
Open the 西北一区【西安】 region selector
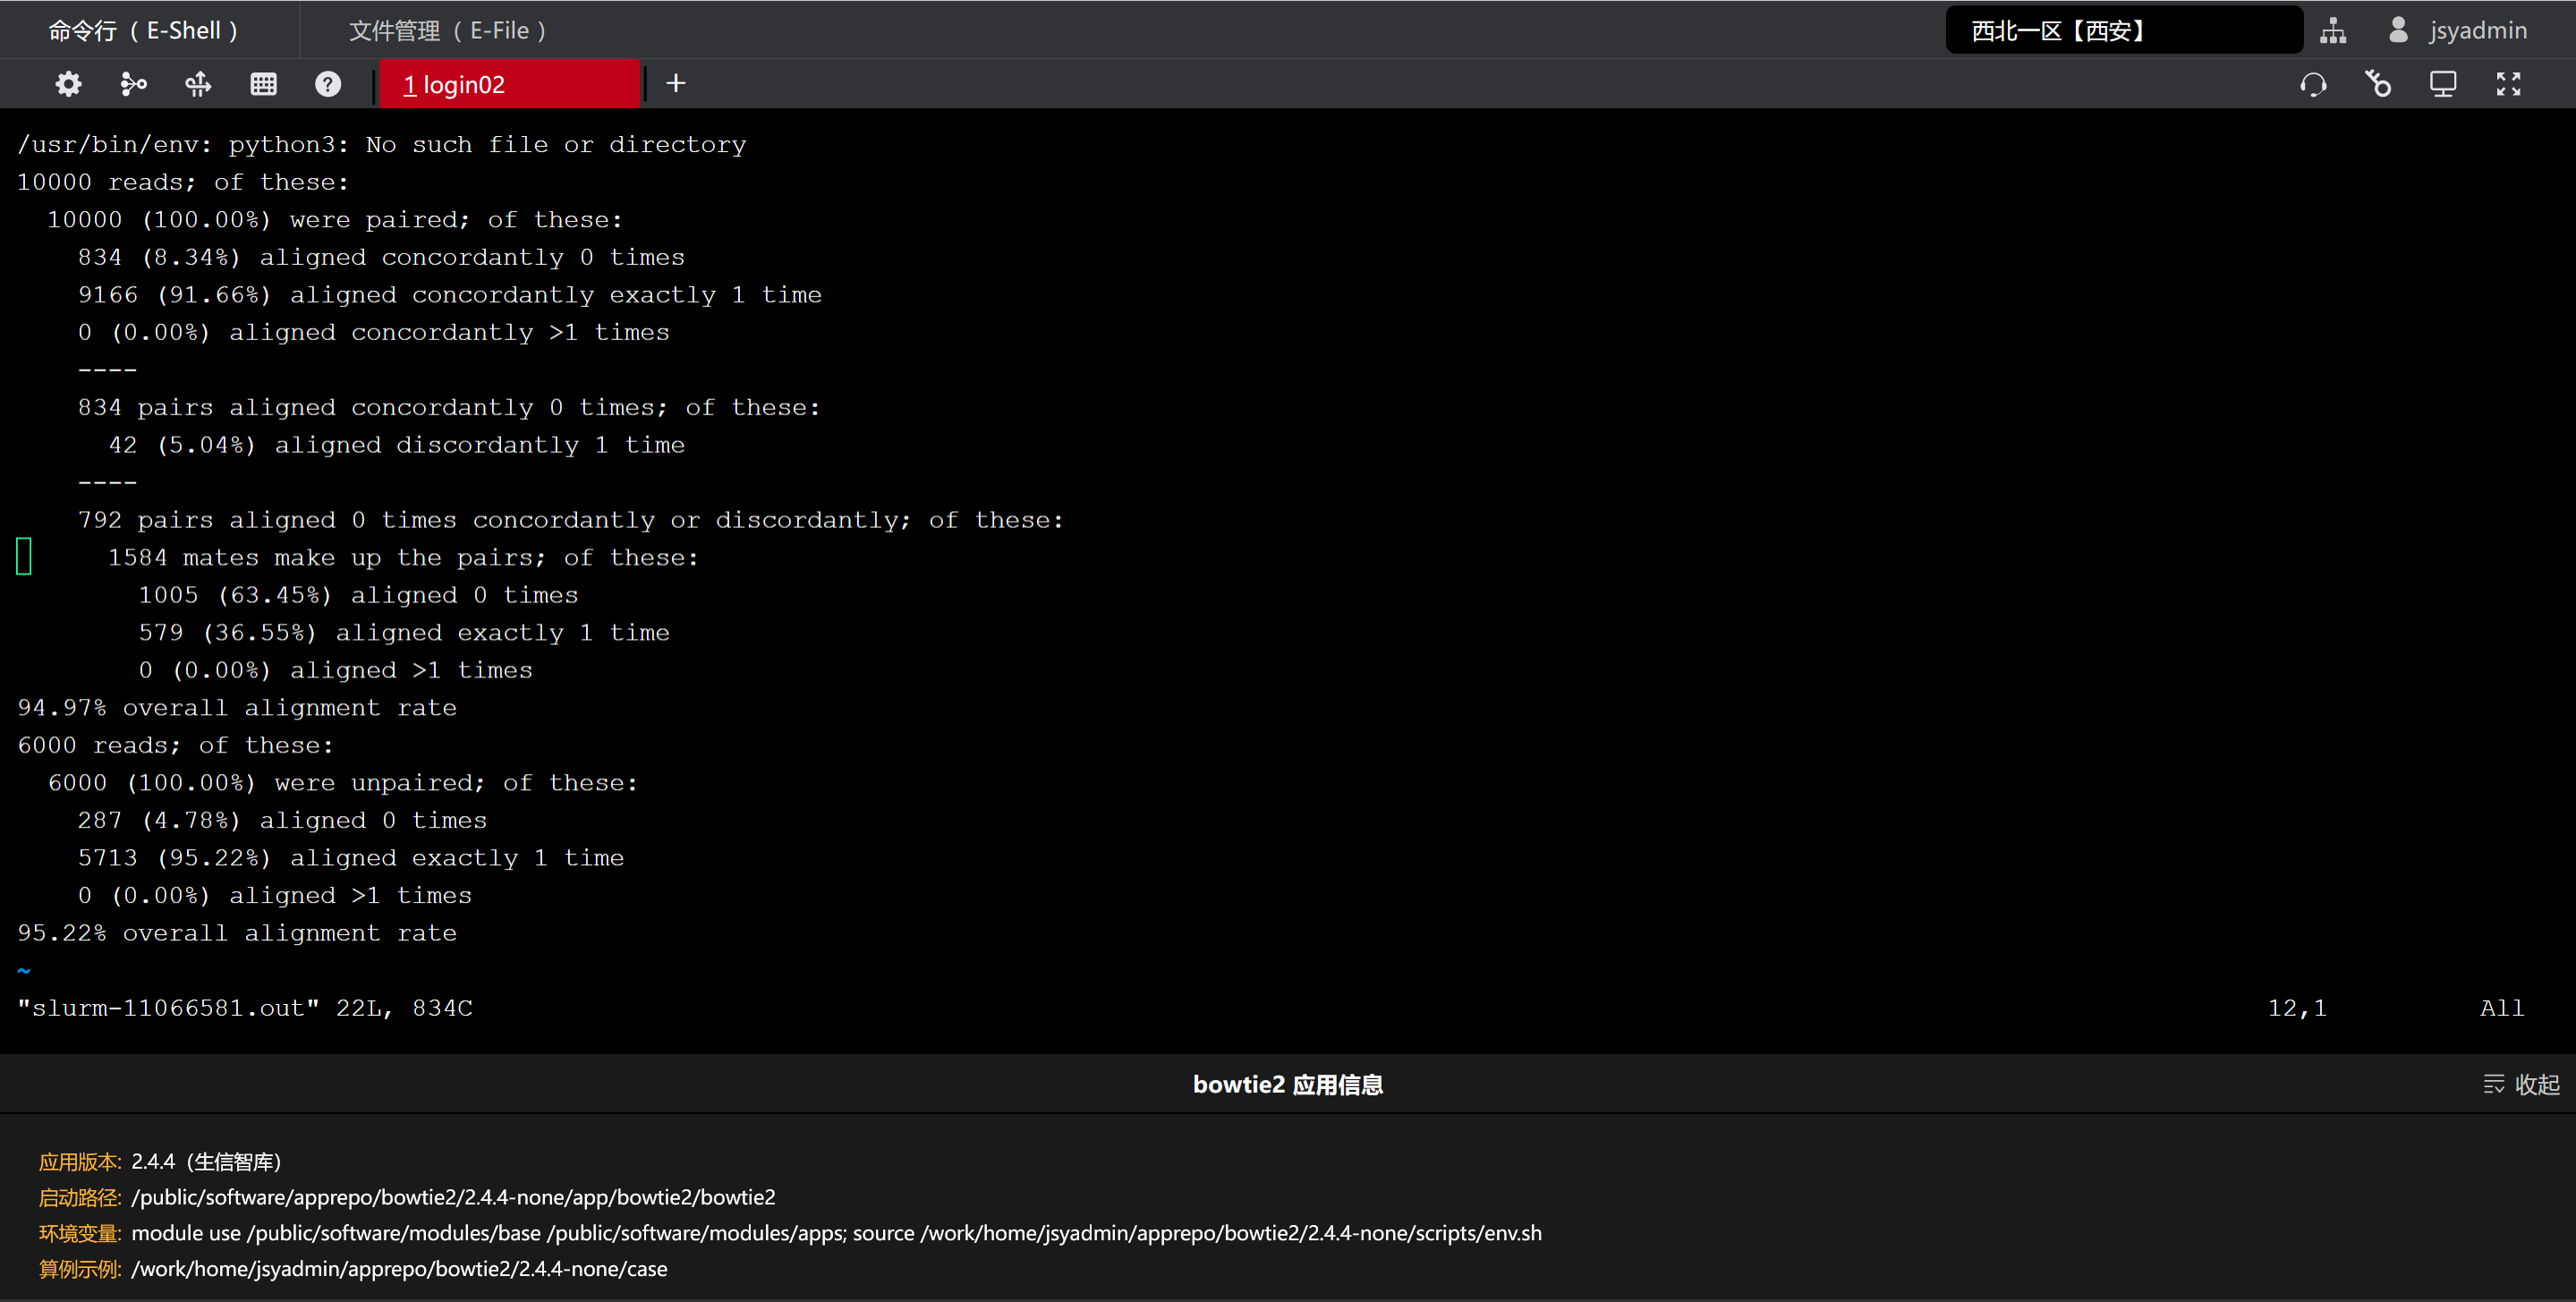(2124, 30)
